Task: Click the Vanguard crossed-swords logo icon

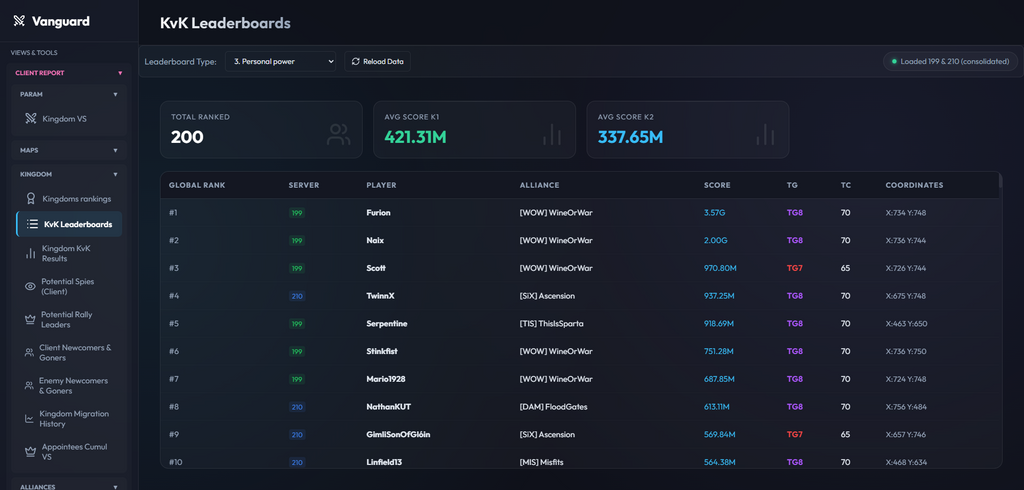Action: point(19,22)
